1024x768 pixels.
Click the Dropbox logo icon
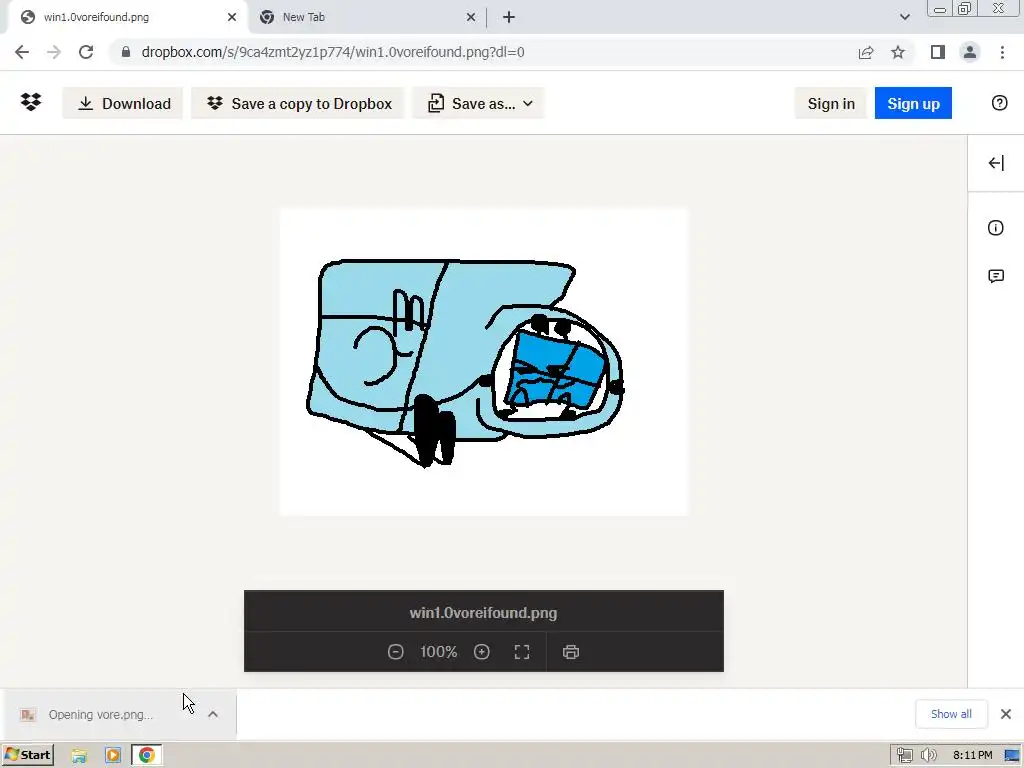31,103
